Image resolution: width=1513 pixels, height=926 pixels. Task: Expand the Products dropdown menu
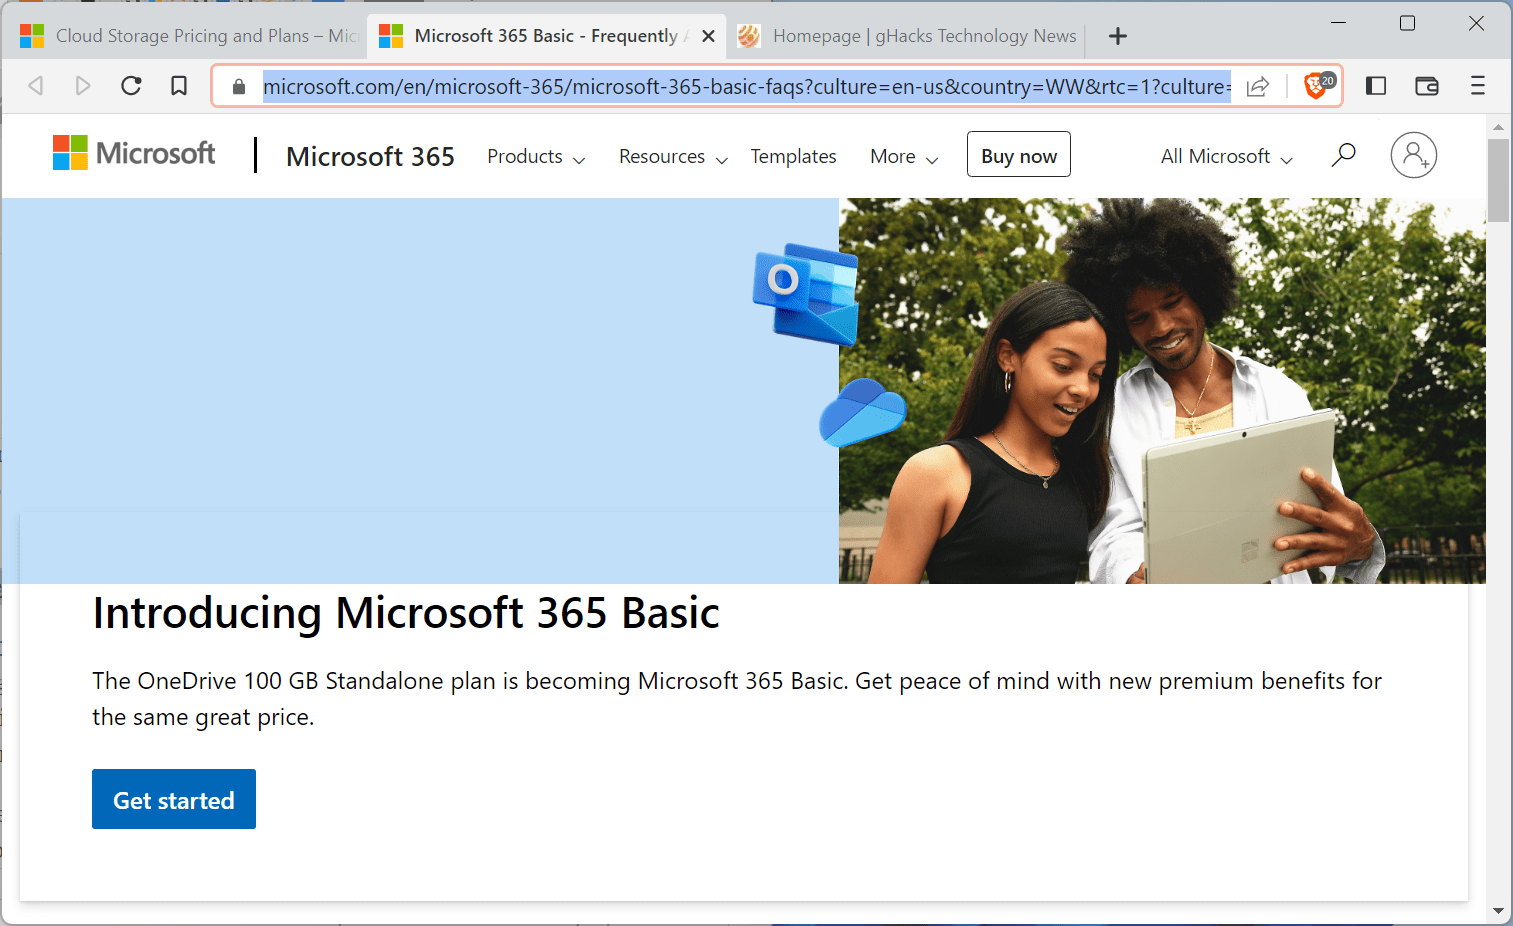pyautogui.click(x=536, y=157)
